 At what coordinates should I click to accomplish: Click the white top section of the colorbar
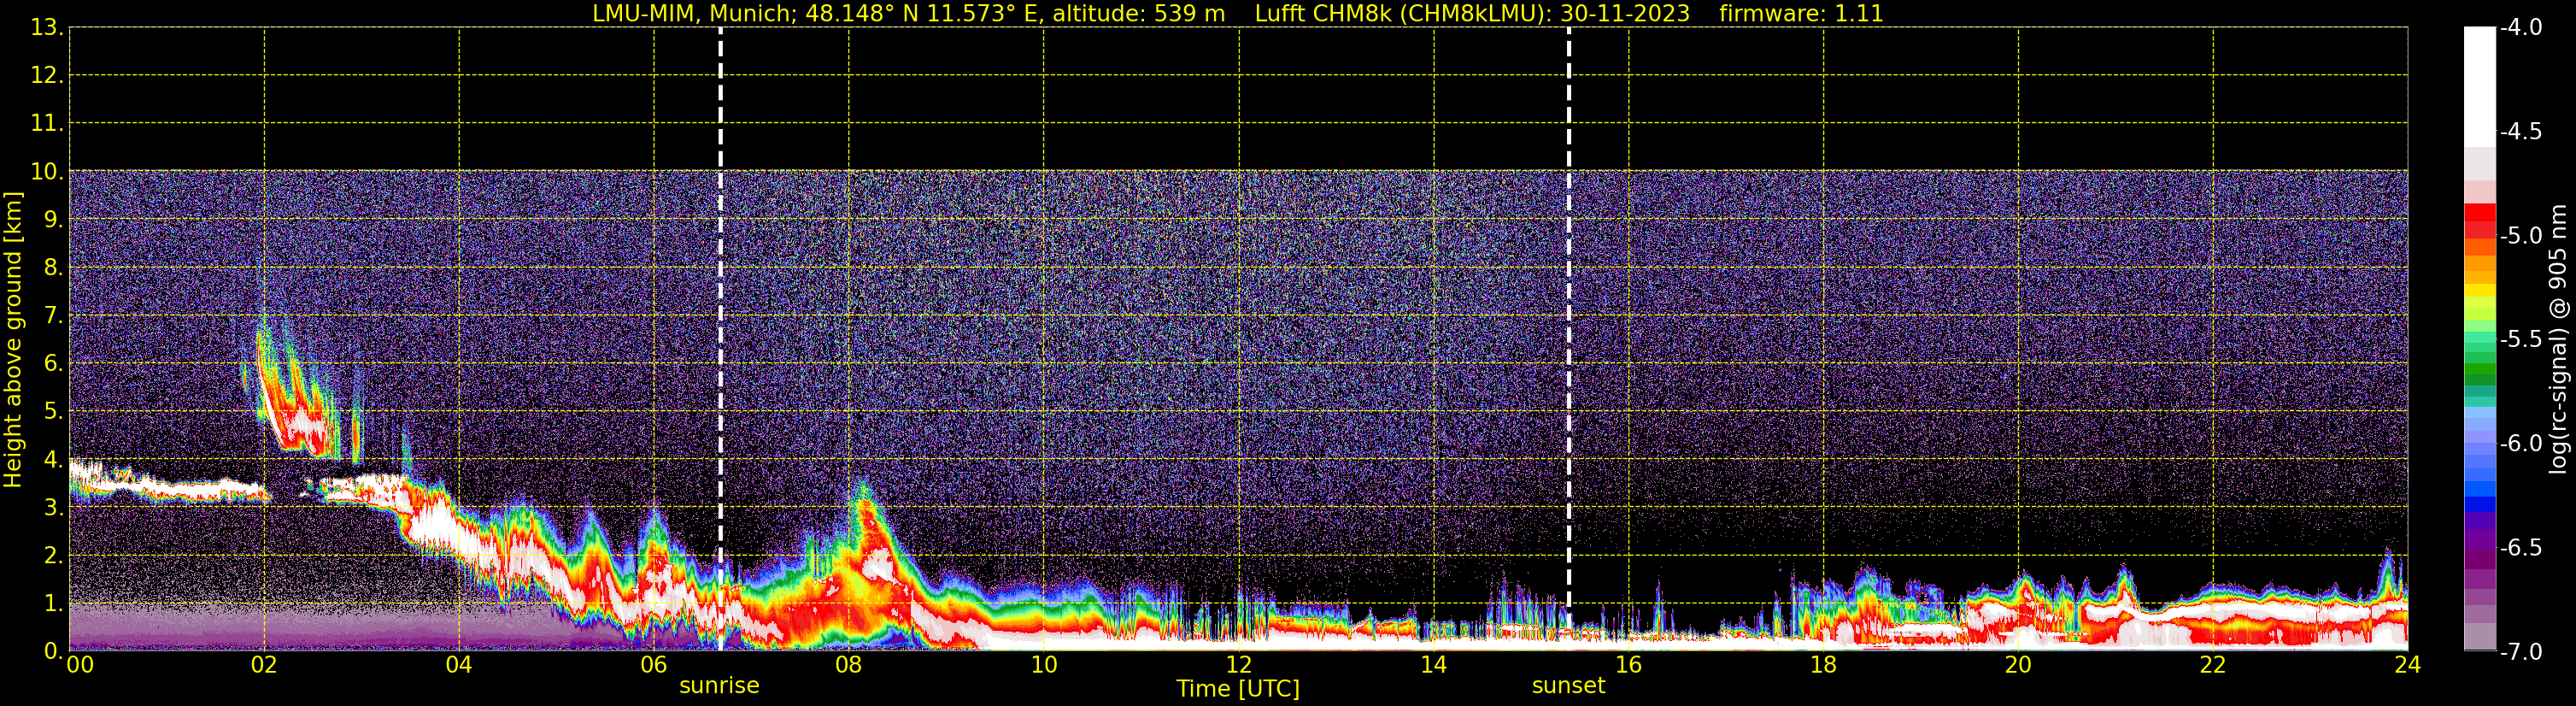pos(2479,85)
